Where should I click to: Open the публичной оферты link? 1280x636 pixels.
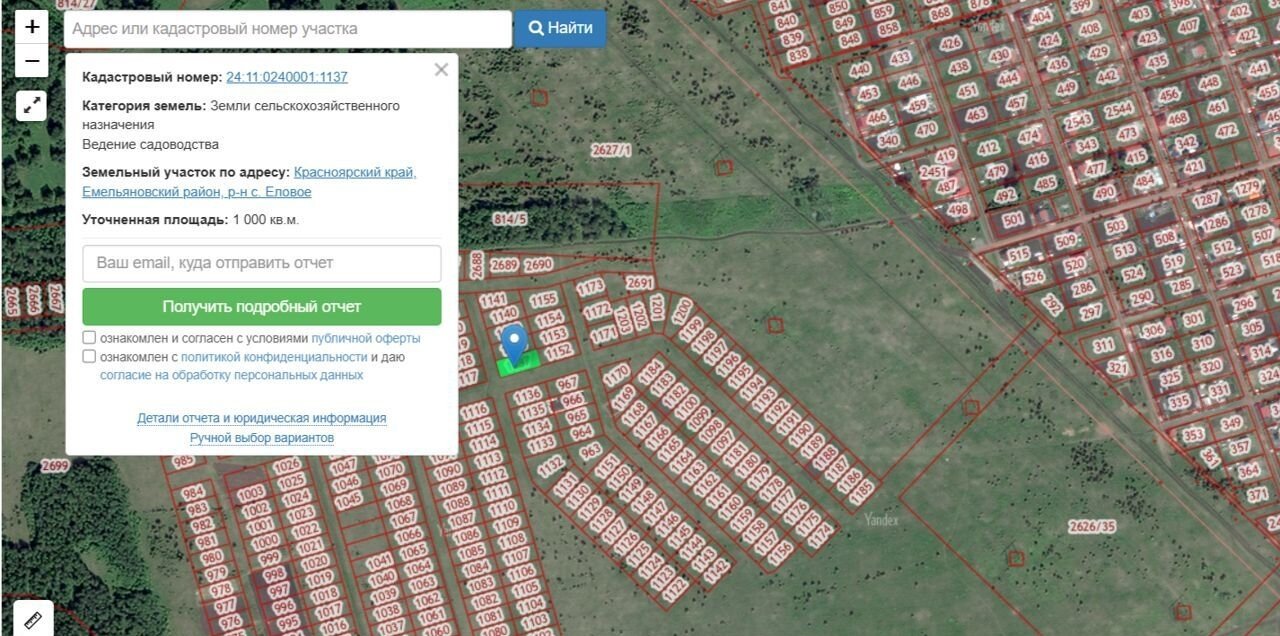(365, 338)
